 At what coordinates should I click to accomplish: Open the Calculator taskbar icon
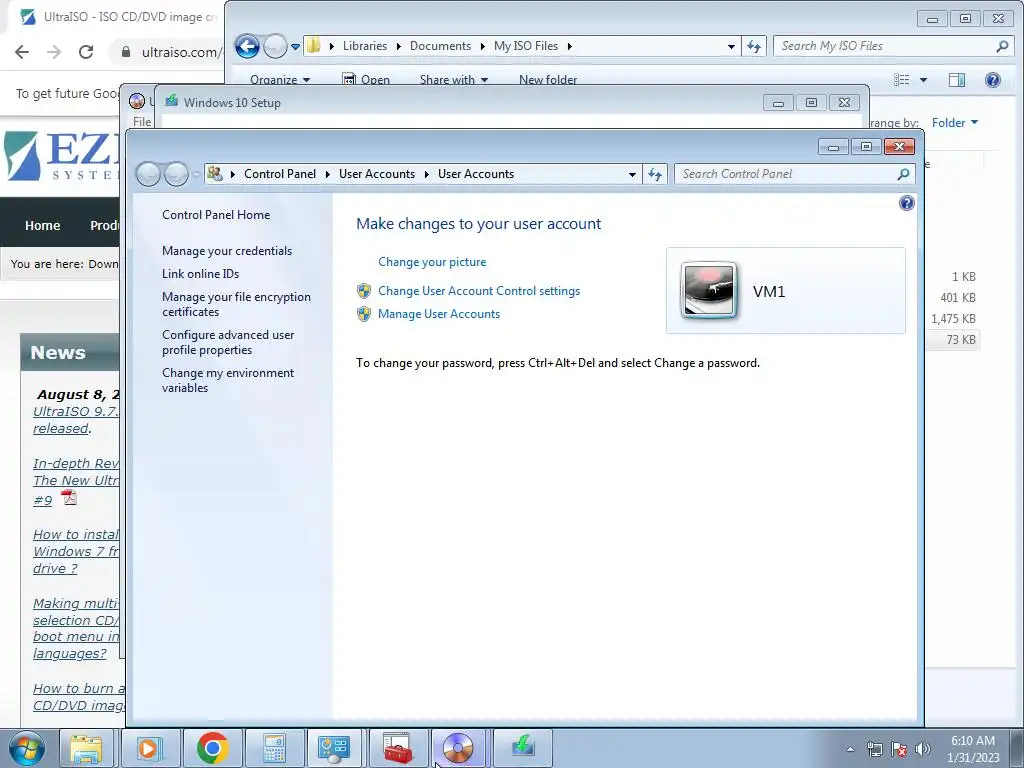click(x=274, y=748)
